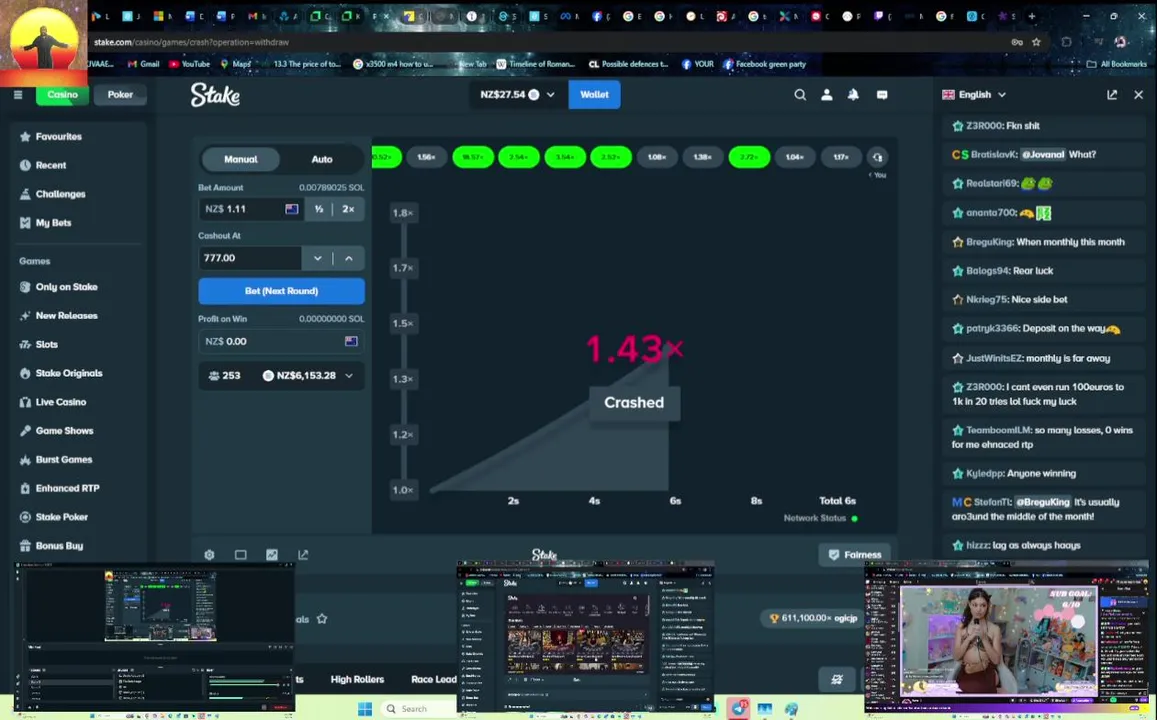Click the 1.08× crash history pill
This screenshot has height=720, width=1157.
pos(657,157)
